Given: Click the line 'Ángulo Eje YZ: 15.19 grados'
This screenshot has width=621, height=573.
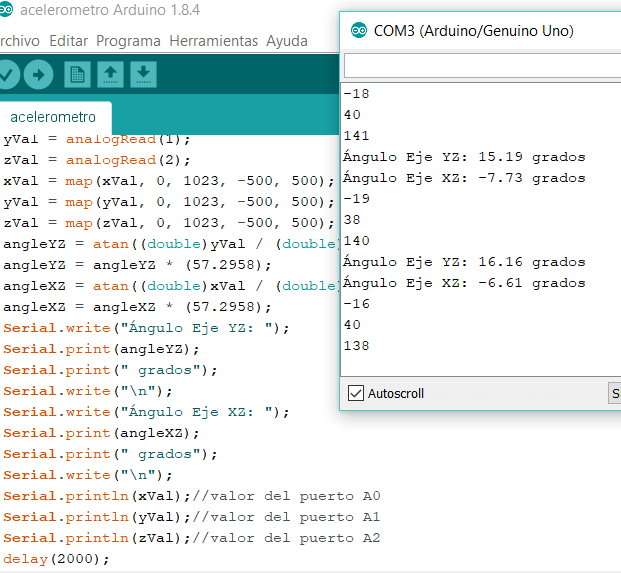Looking at the screenshot, I should click(464, 157).
